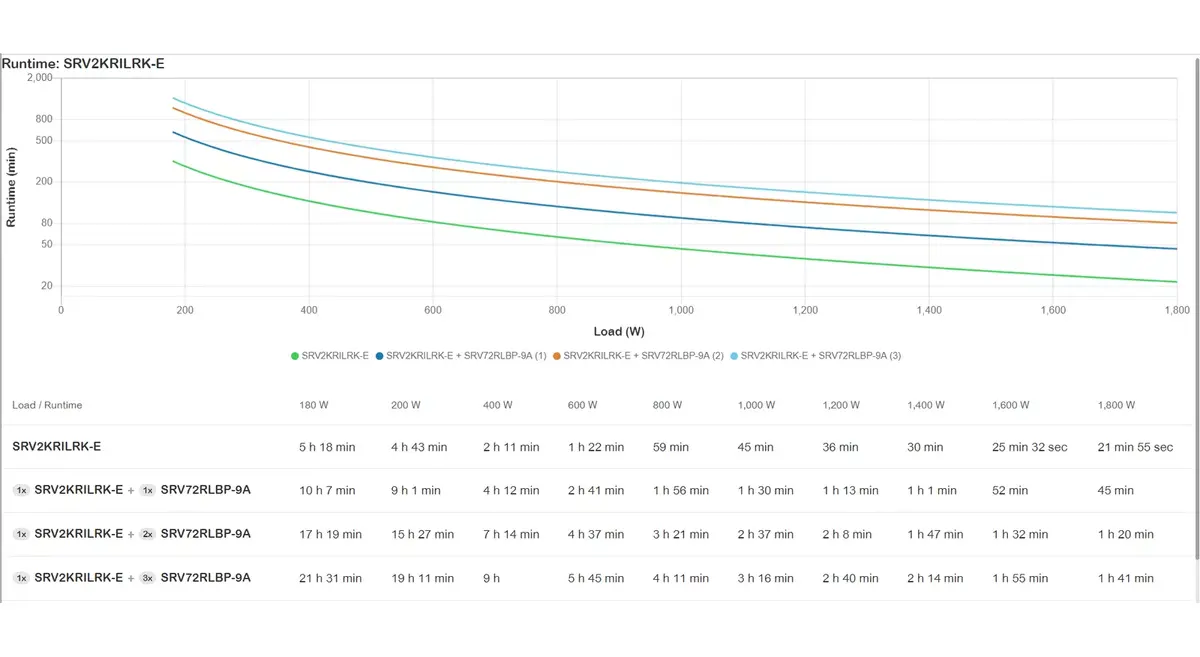Click the cell 17 h 19 min
Screen dimensions: 1200x657
330,535
